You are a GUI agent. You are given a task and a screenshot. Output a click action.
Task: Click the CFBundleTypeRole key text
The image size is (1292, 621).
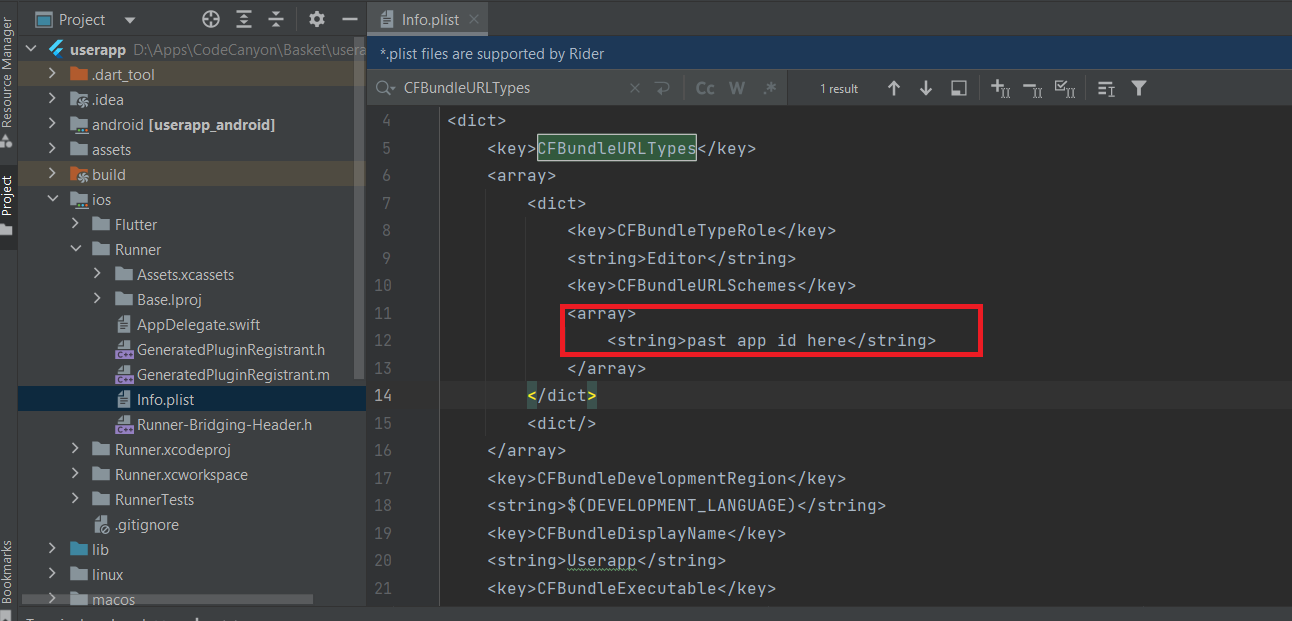(696, 231)
